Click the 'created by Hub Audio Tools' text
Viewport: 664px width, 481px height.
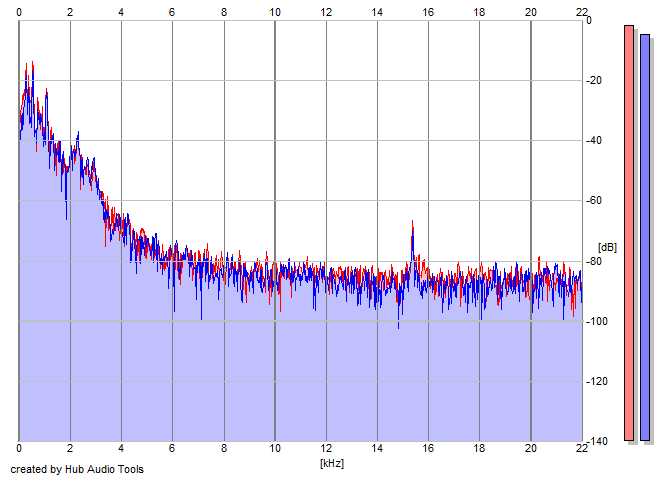(77, 469)
